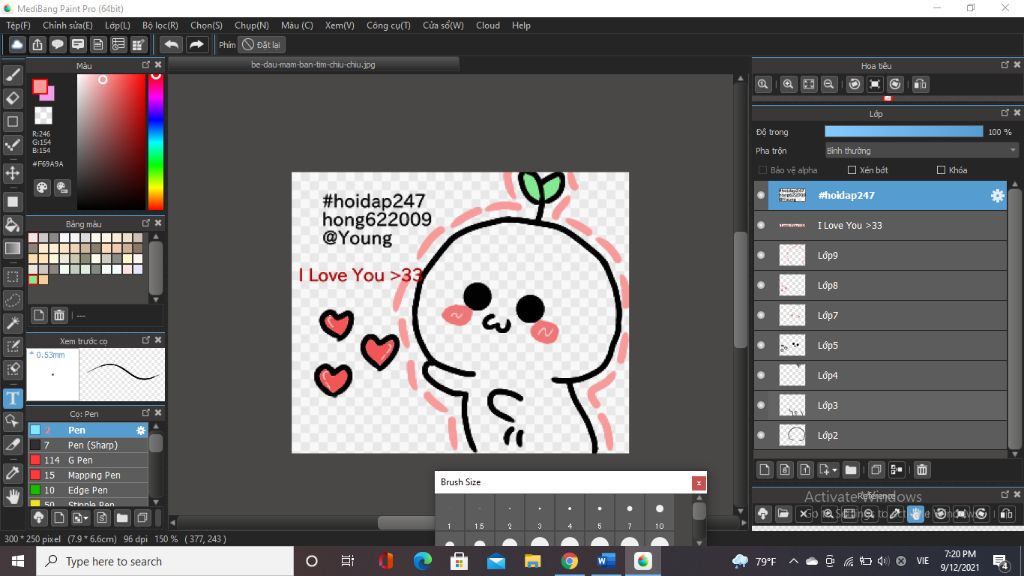The image size is (1024, 576).
Task: Toggle visibility of Lớp9 layer
Action: point(761,255)
